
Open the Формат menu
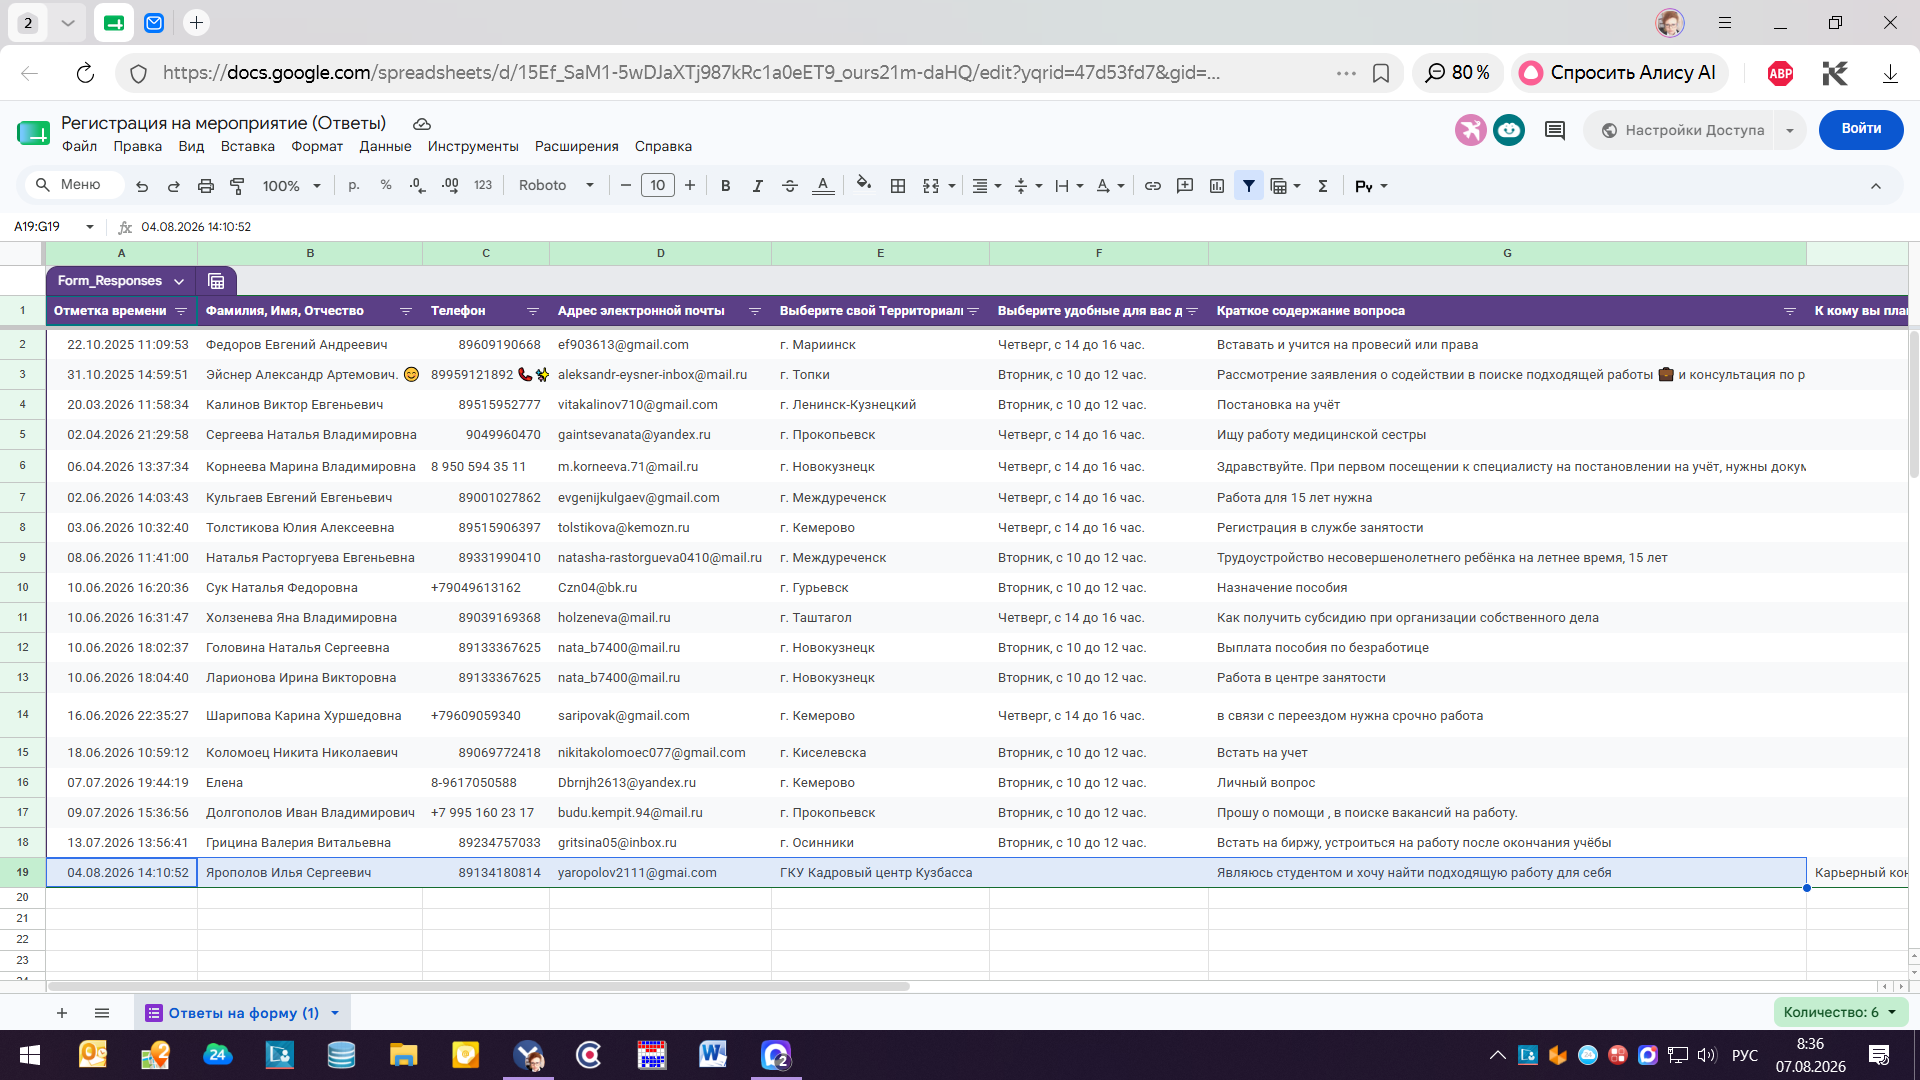tap(317, 146)
